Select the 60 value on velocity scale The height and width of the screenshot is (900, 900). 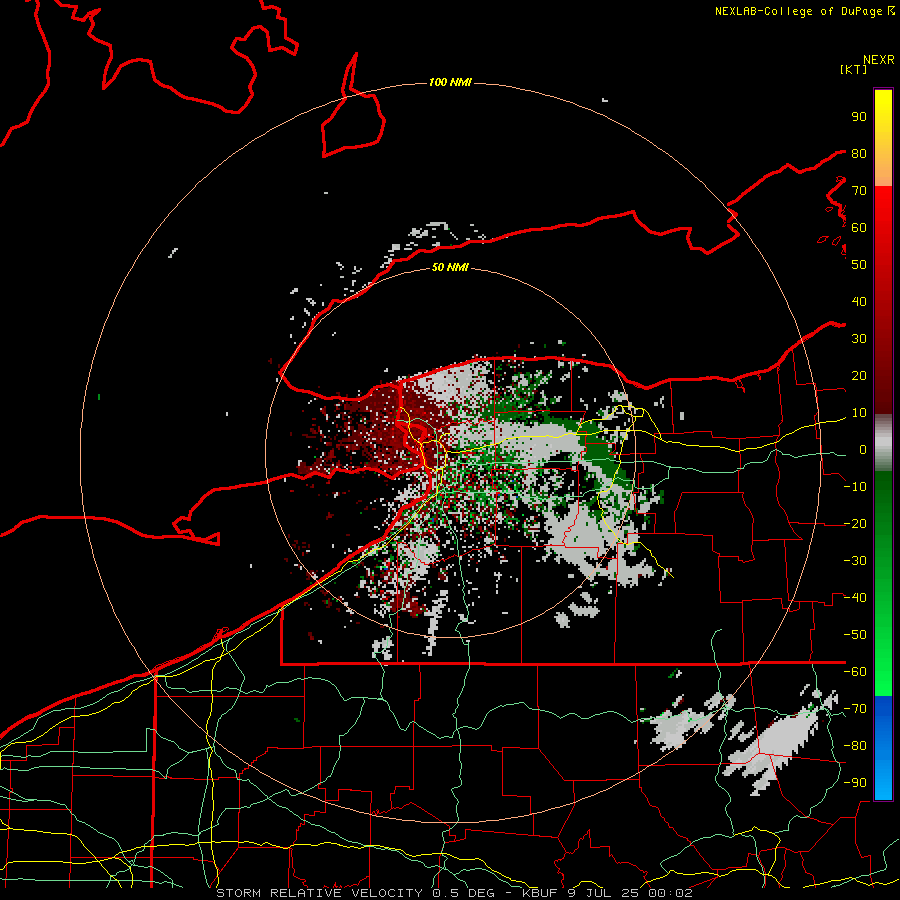(x=859, y=228)
